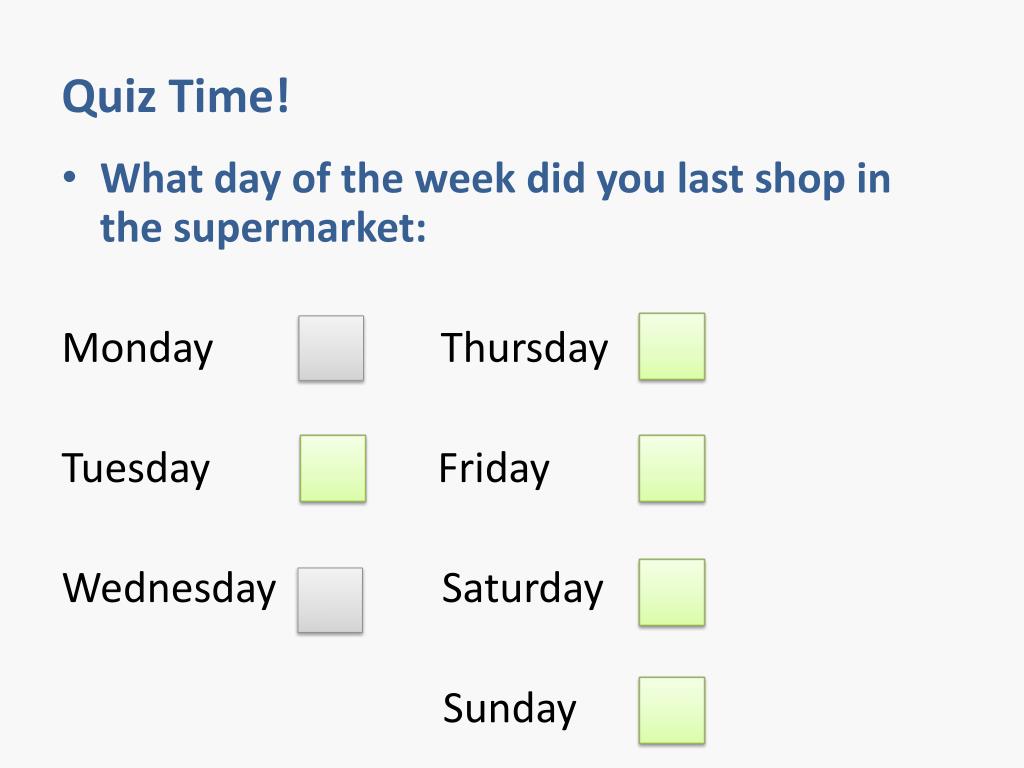Click the word "Time!" in title
Screen dimensions: 1024x768
click(231, 95)
